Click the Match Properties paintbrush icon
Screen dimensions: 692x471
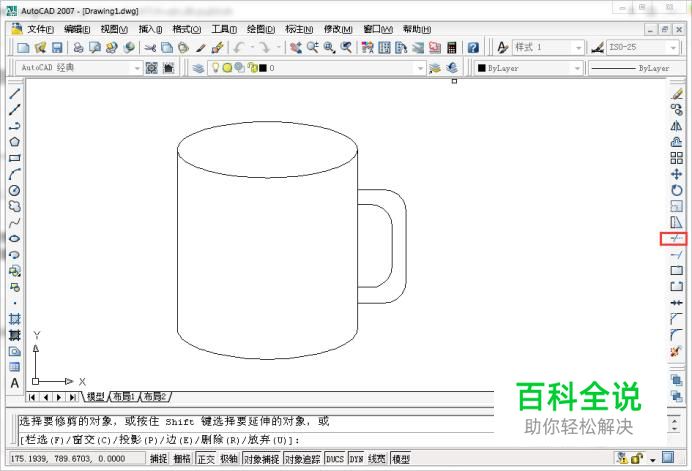[x=217, y=47]
